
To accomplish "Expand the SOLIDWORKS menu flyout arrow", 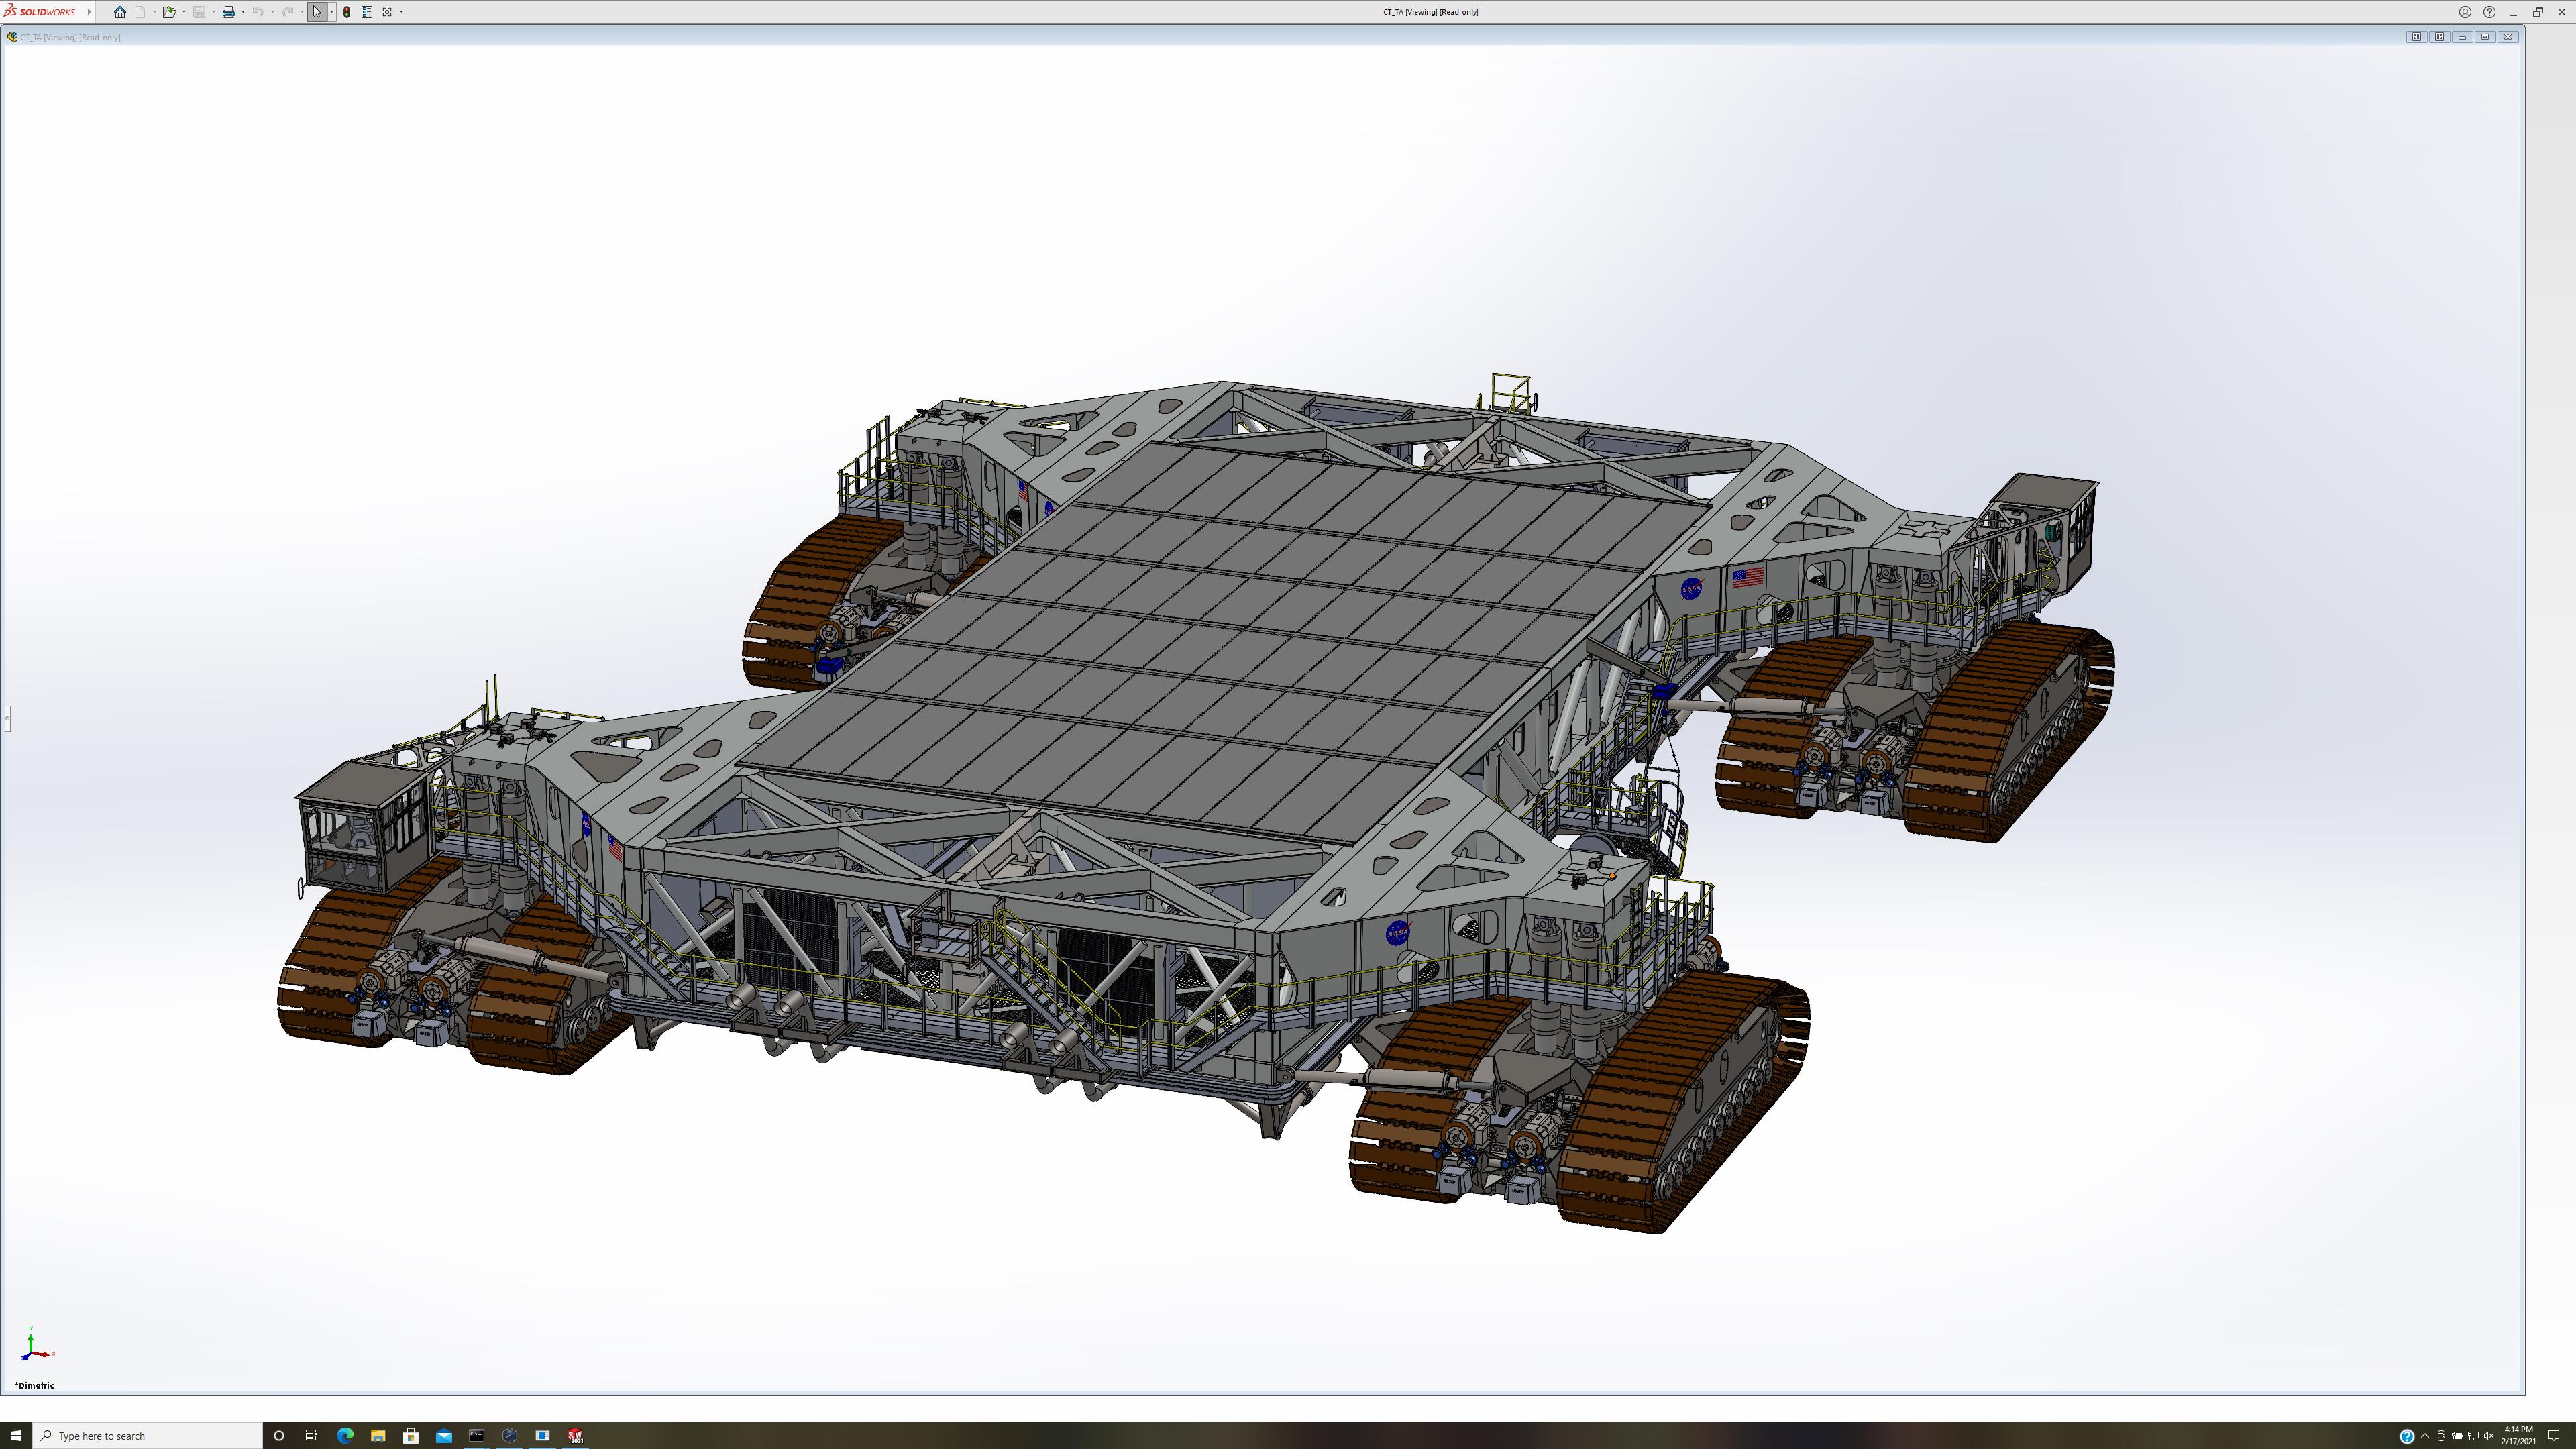I will (89, 12).
